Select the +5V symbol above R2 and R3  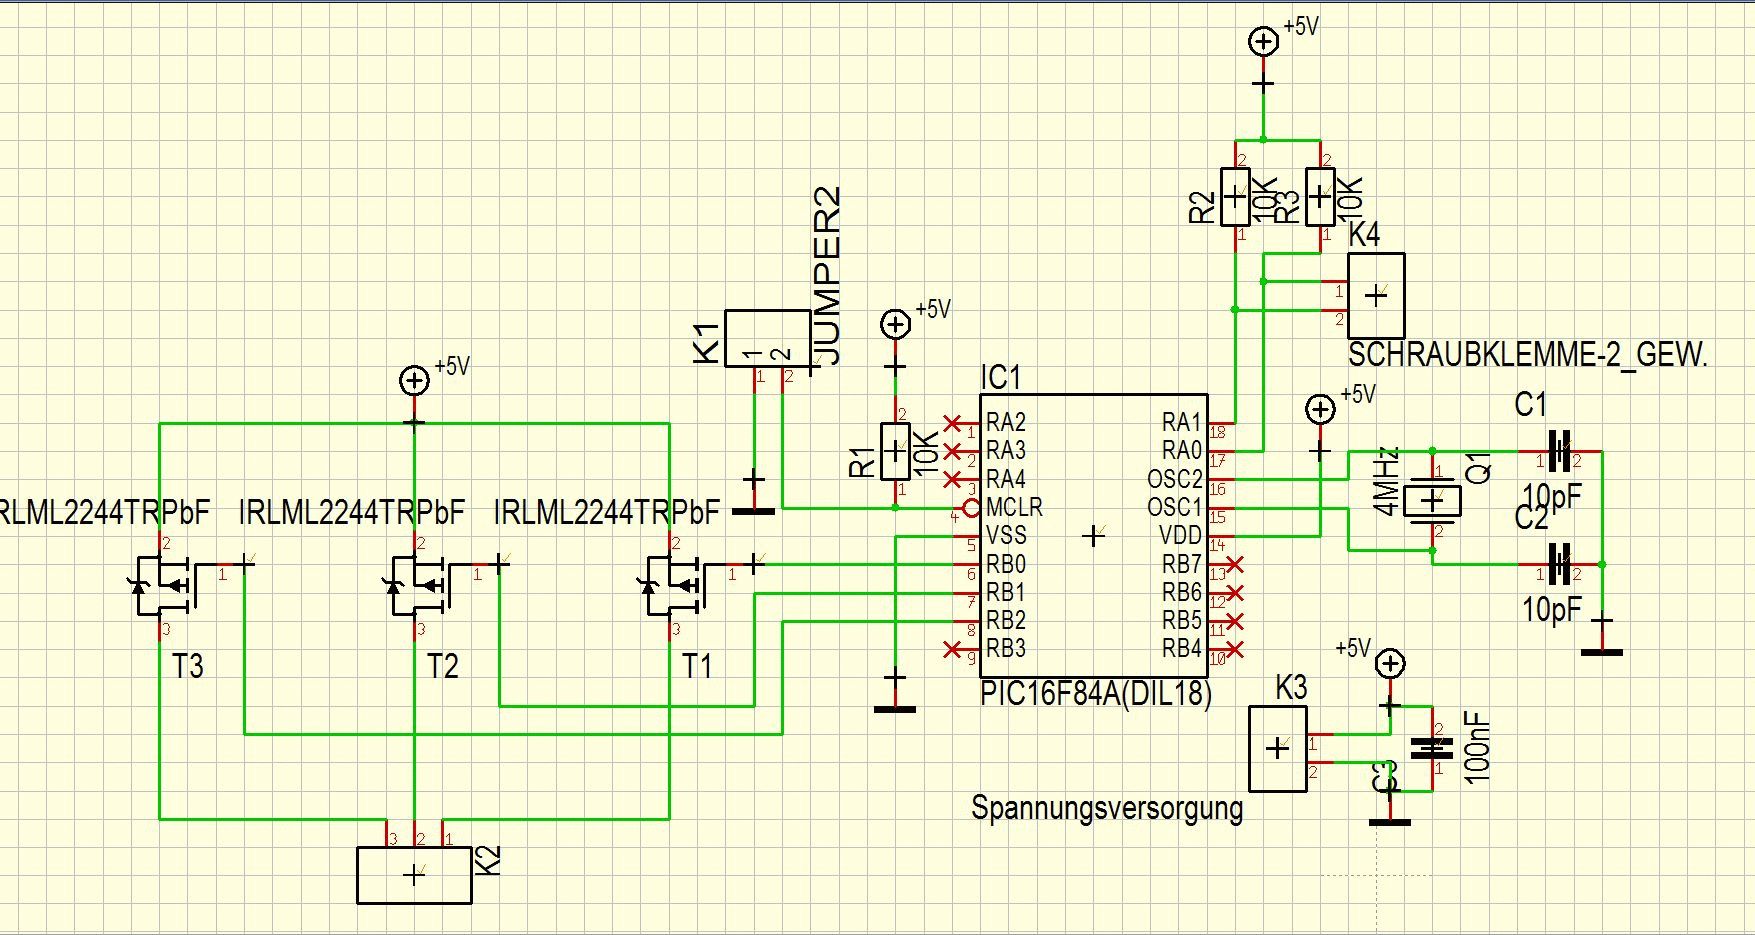point(1264,41)
